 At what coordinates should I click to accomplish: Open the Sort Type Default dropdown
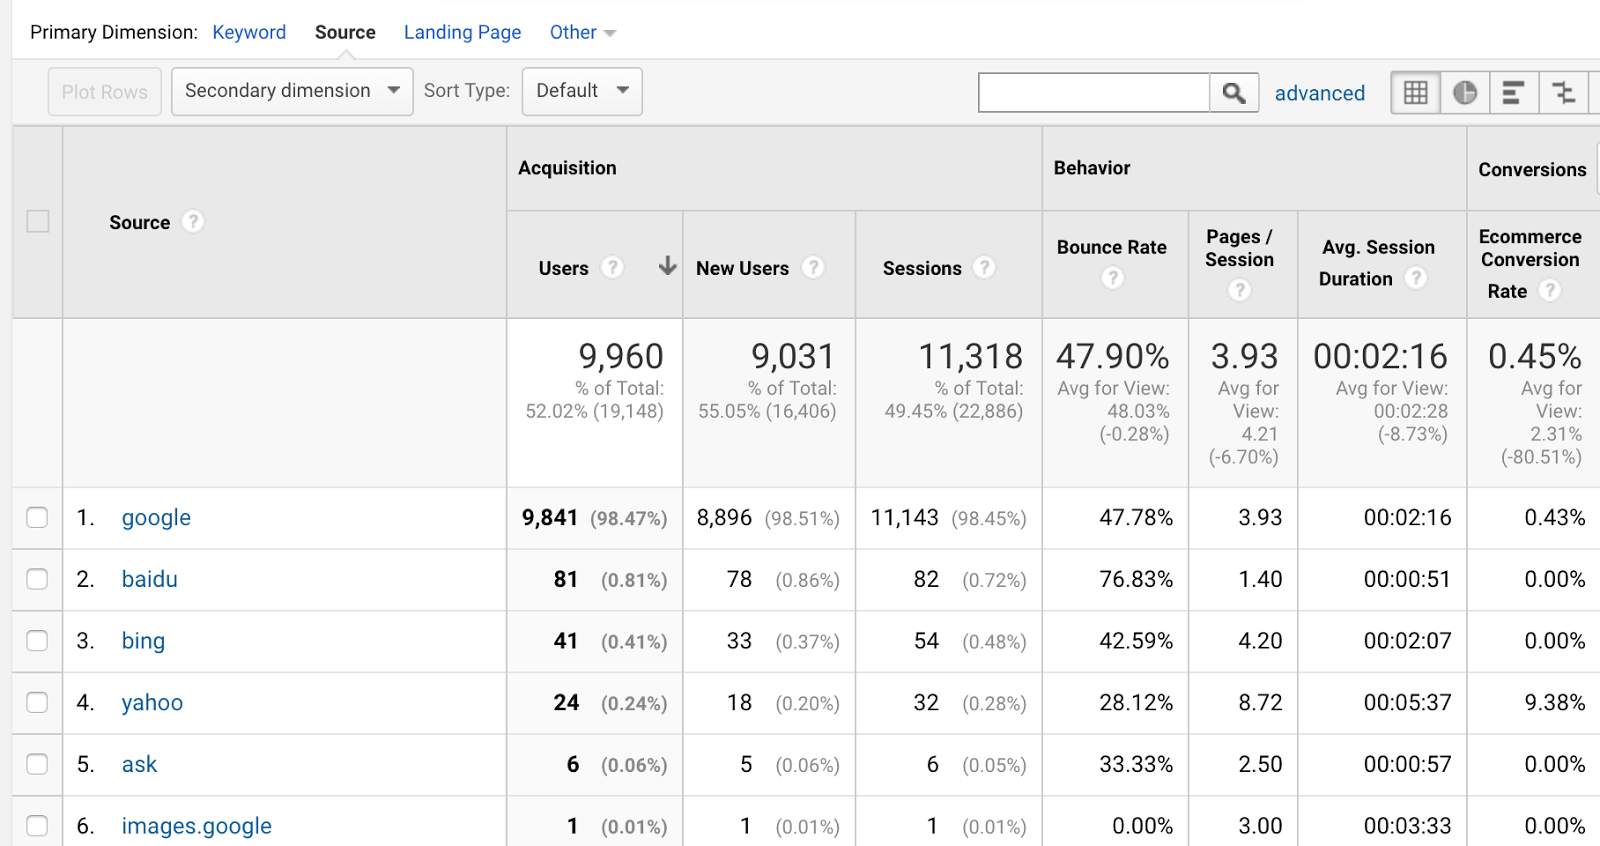[582, 91]
